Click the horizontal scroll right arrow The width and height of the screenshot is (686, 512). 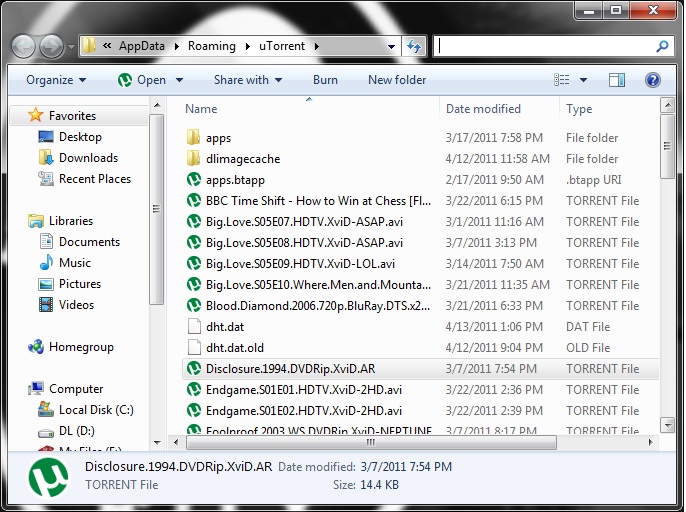tap(651, 442)
